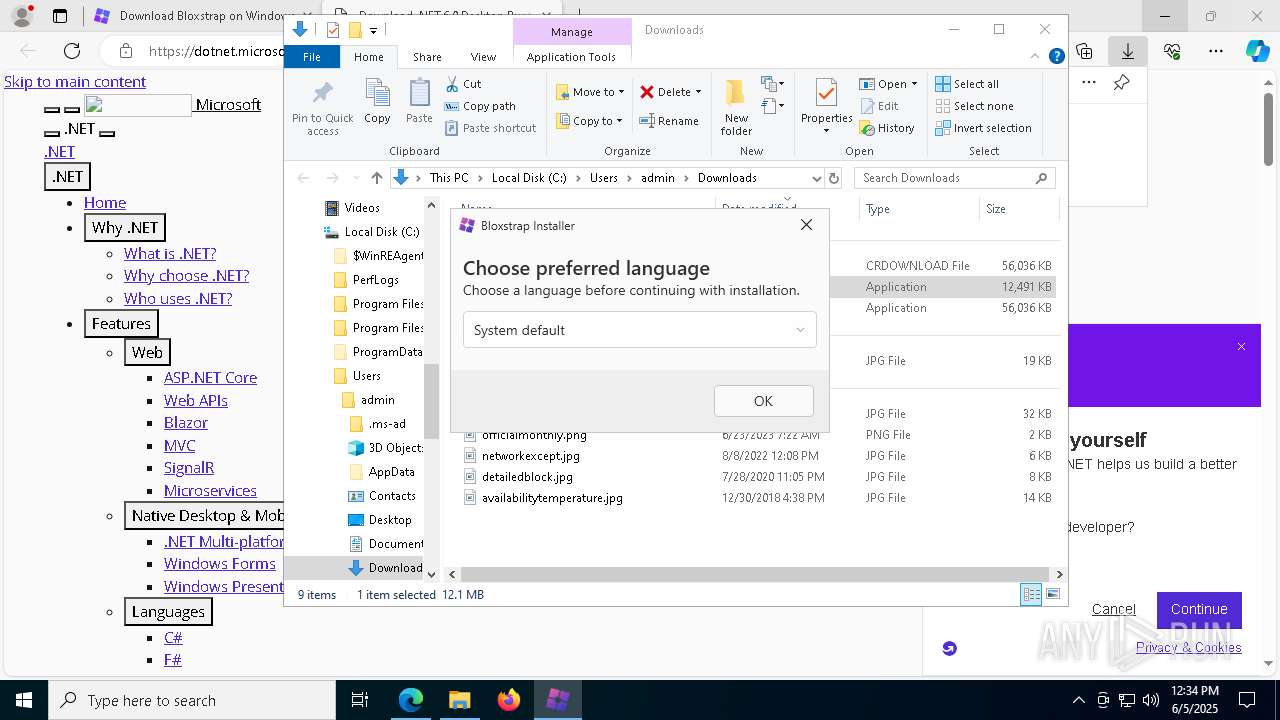Switch to the Home ribbon tab
Screen dimensions: 1280x720
coord(369,57)
